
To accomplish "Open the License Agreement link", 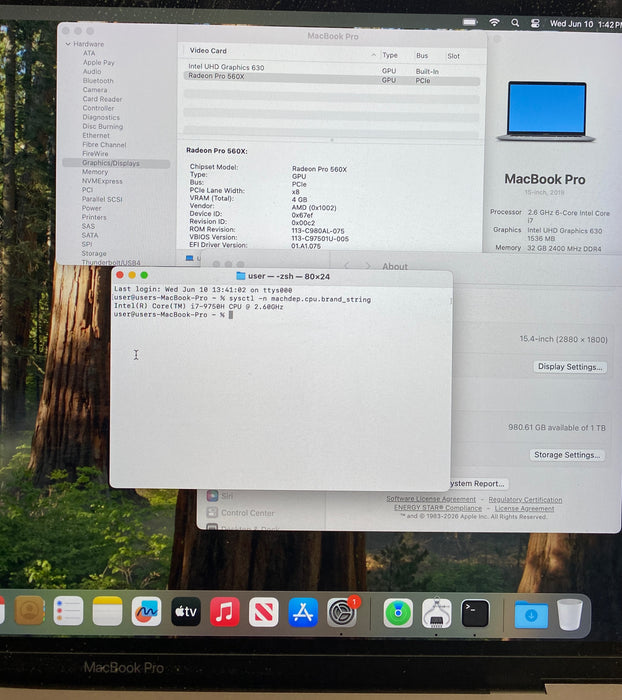I will [x=524, y=508].
